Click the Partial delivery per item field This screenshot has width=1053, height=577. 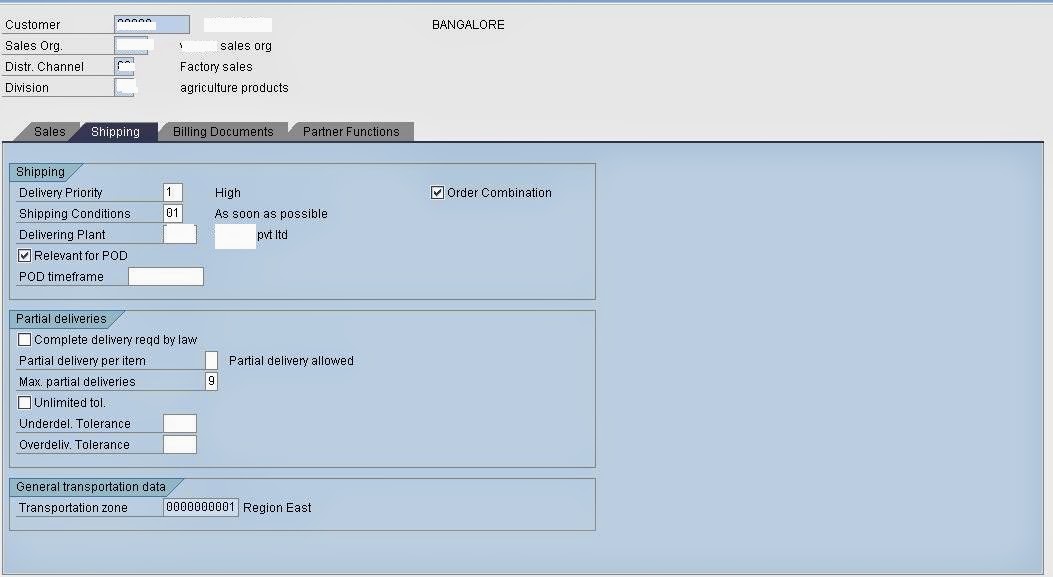(x=211, y=360)
